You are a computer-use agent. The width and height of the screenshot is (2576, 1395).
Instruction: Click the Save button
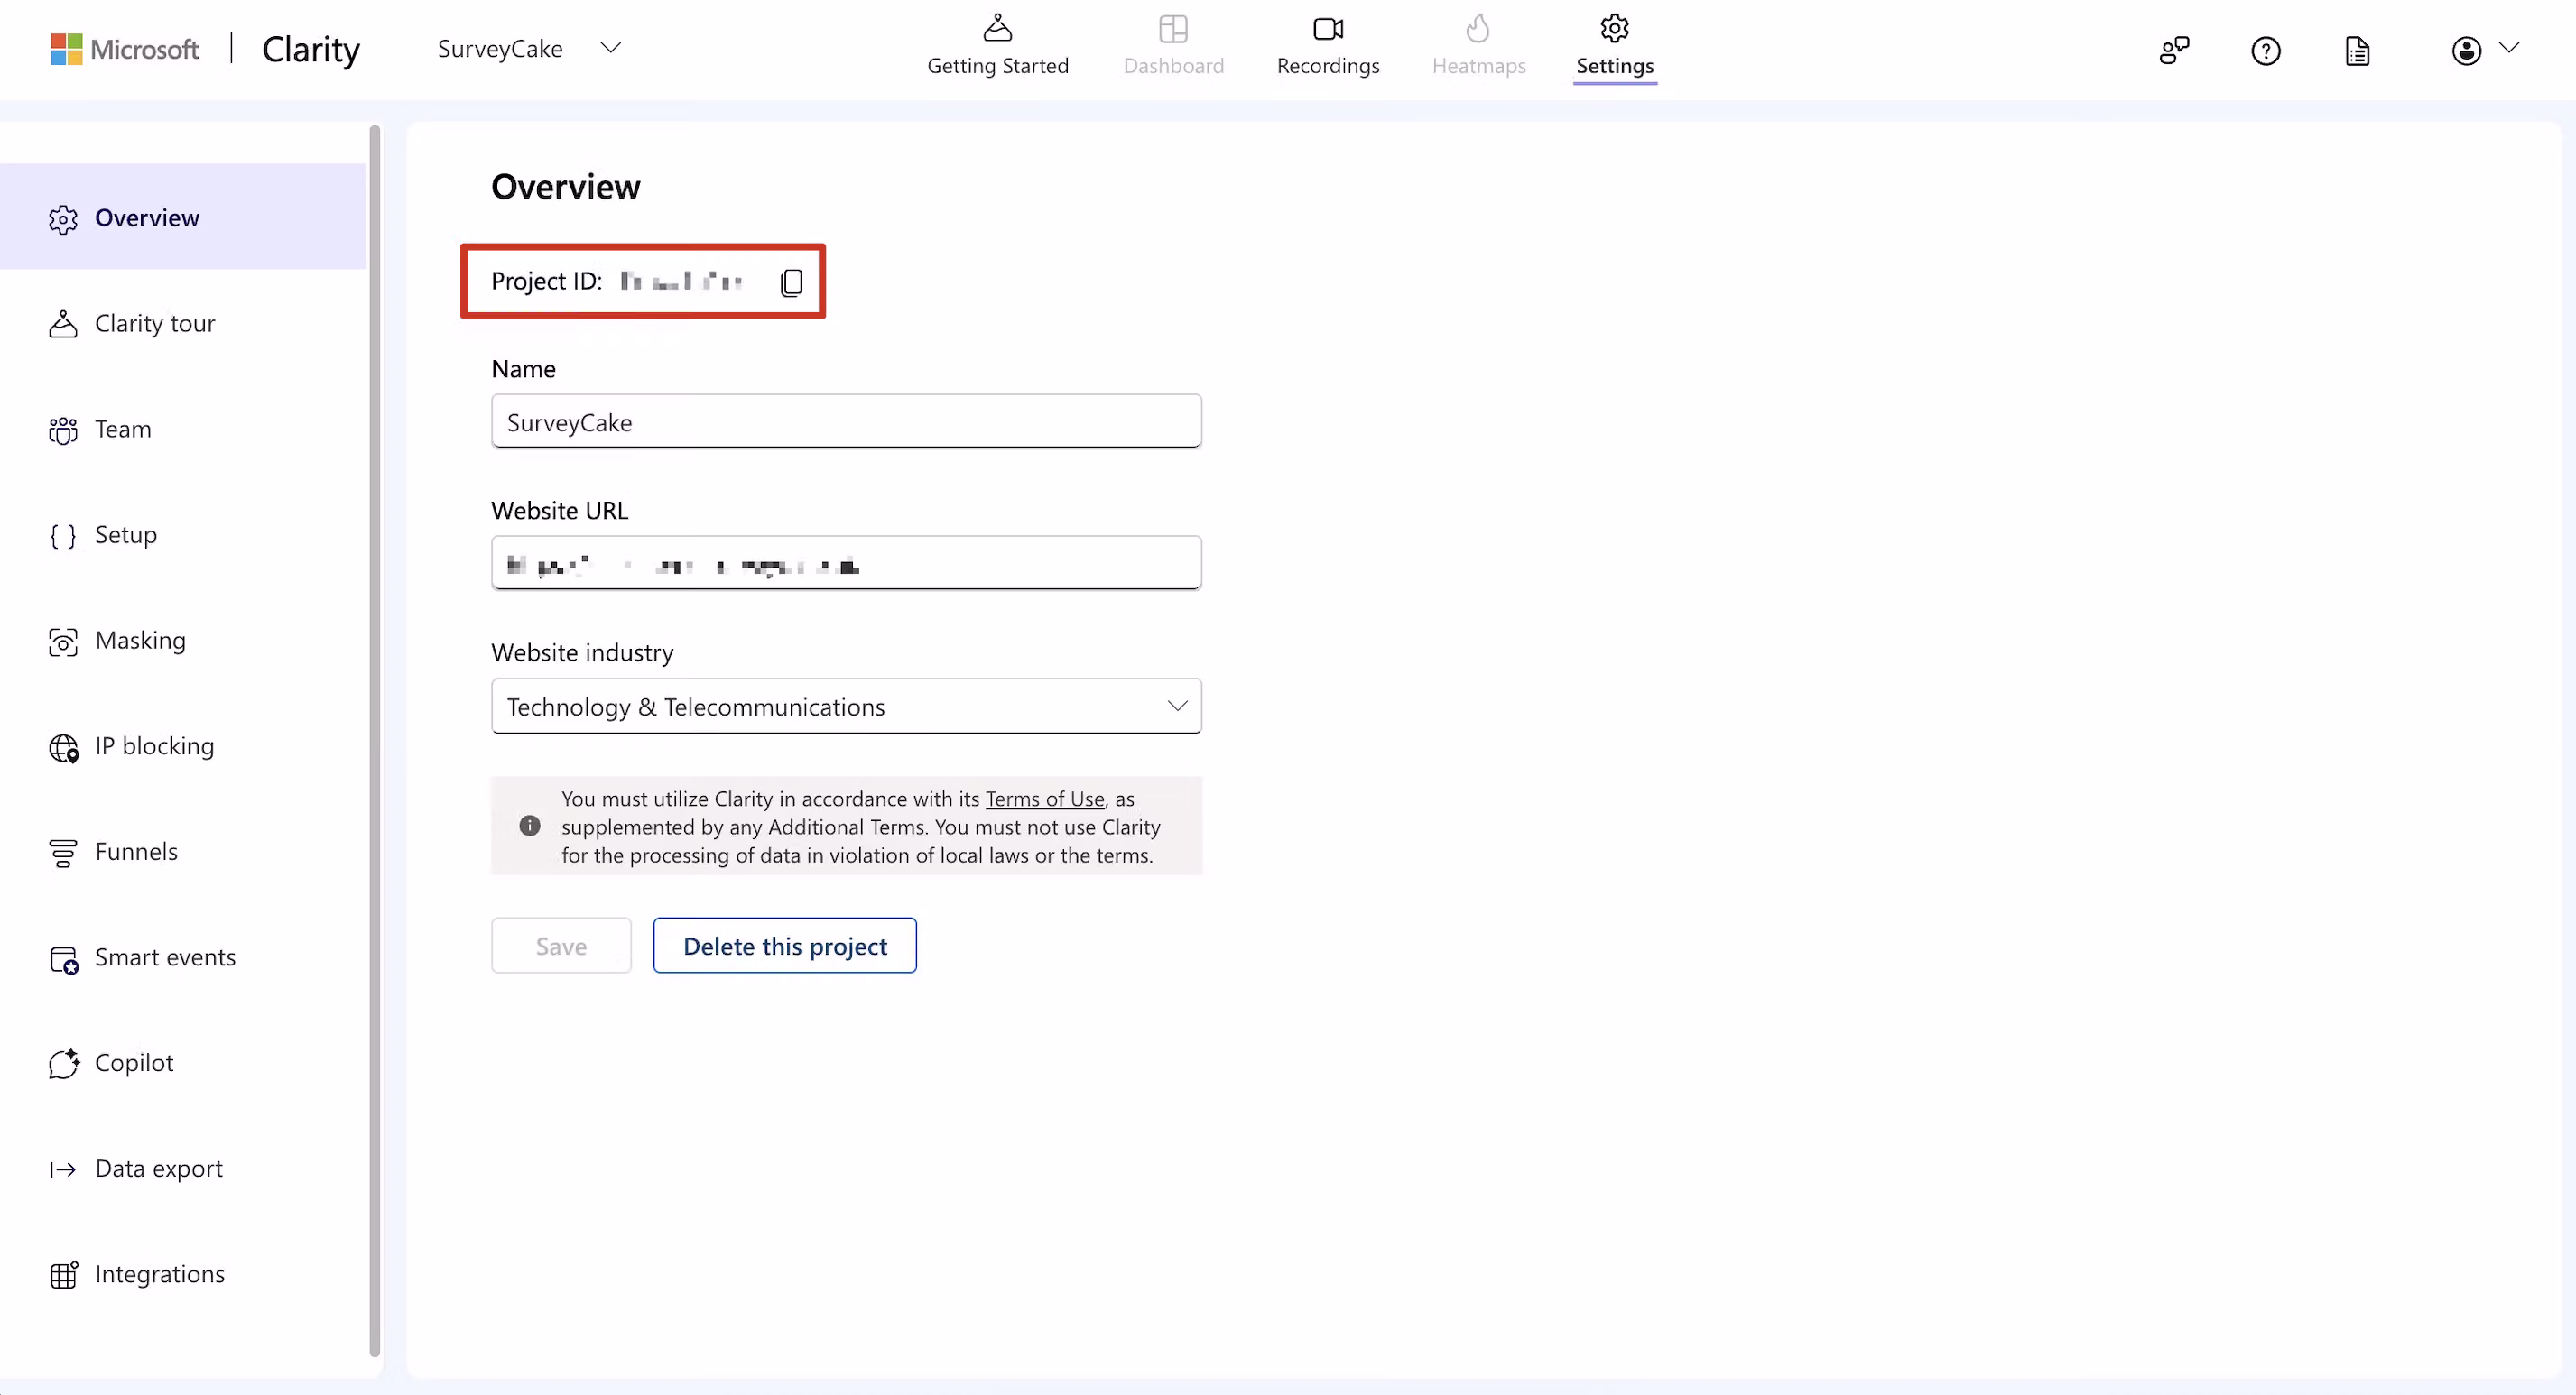(561, 946)
